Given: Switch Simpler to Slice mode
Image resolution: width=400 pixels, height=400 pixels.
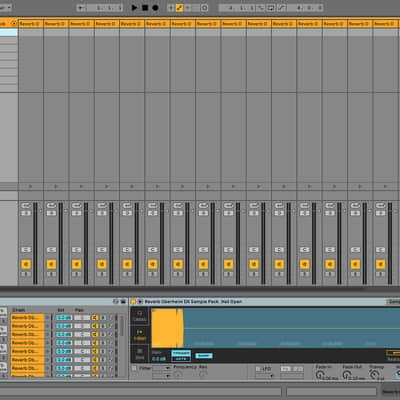Looking at the screenshot, I should pos(140,354).
